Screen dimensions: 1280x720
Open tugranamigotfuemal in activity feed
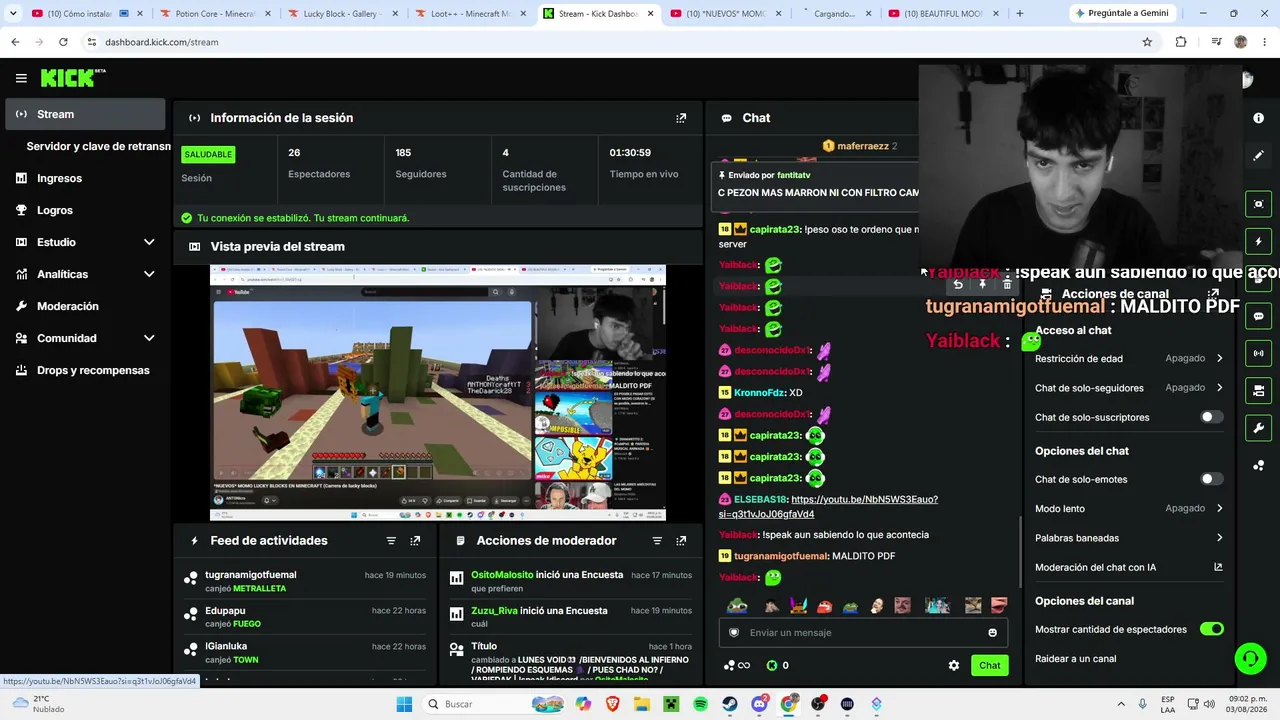point(251,575)
